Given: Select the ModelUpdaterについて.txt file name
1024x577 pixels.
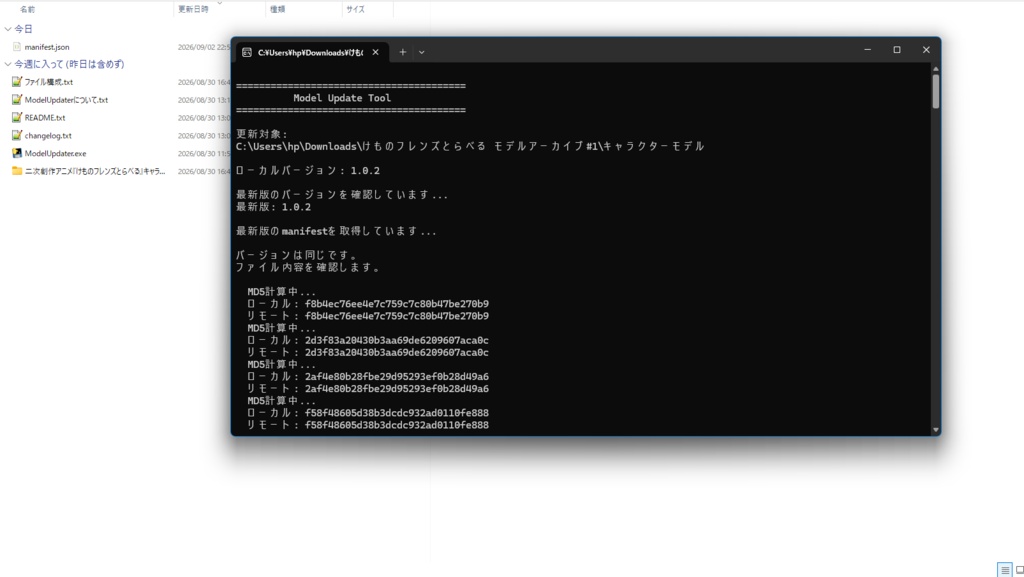Looking at the screenshot, I should coord(66,100).
